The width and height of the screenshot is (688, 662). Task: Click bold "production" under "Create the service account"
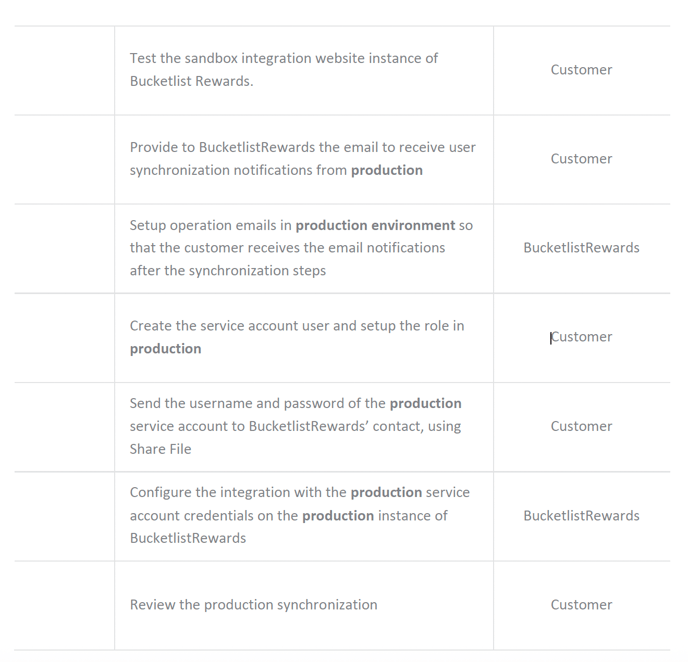(x=165, y=349)
